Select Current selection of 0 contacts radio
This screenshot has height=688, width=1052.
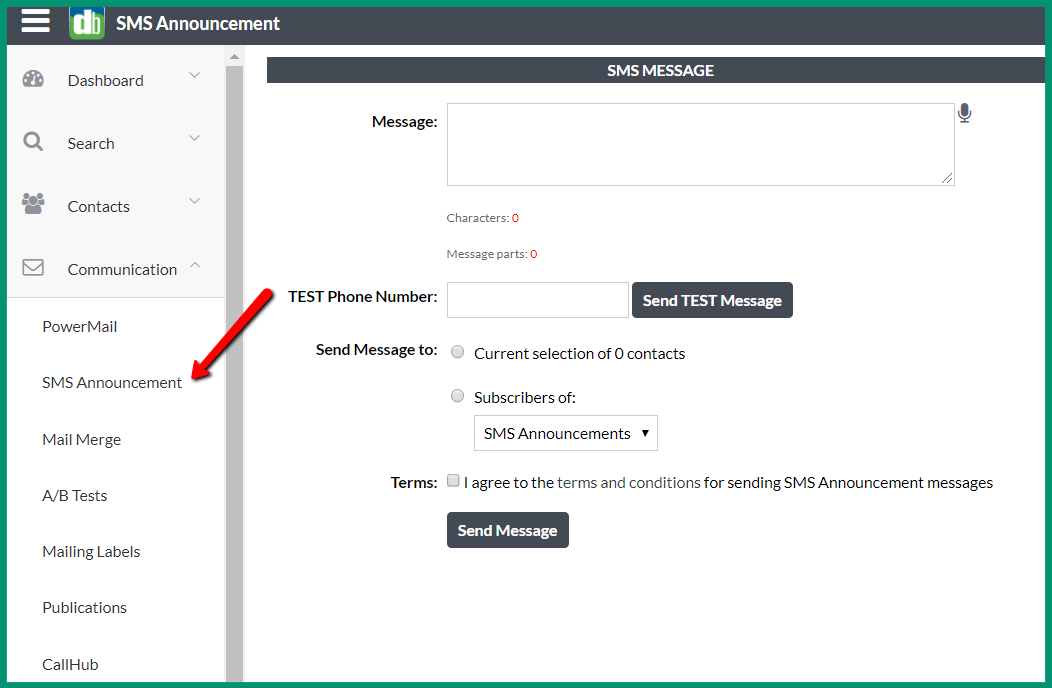[x=458, y=352]
